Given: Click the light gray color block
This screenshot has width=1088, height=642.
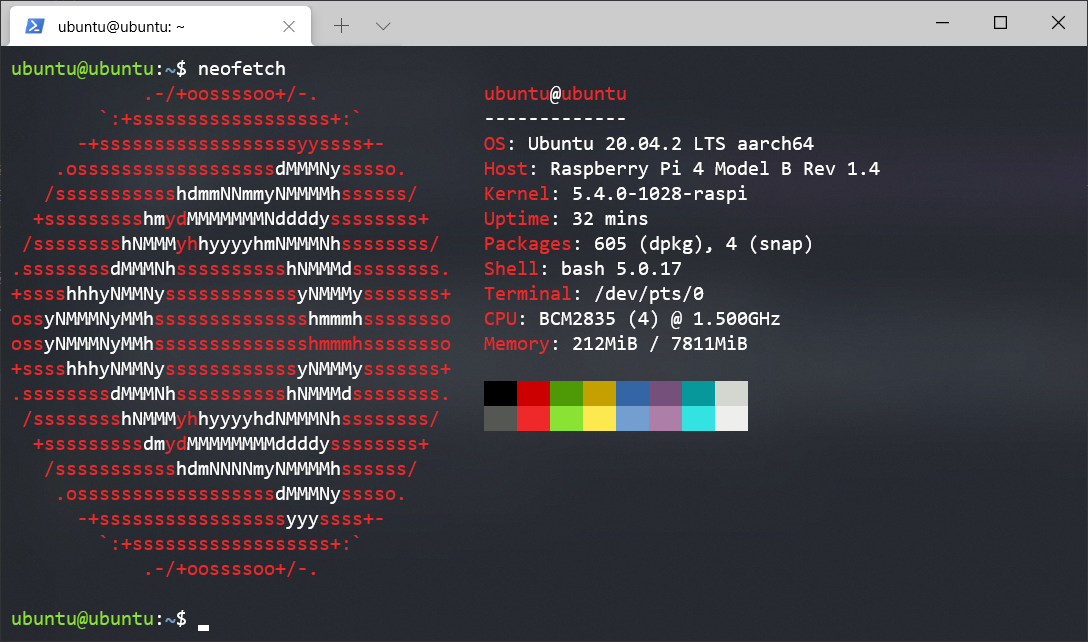Looking at the screenshot, I should coord(731,394).
